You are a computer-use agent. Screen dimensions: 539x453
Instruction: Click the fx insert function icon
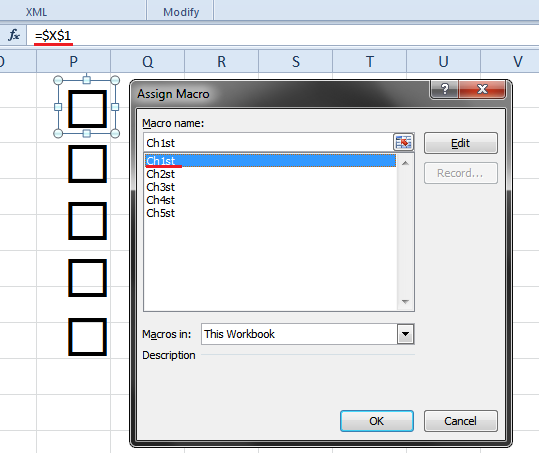[x=14, y=35]
